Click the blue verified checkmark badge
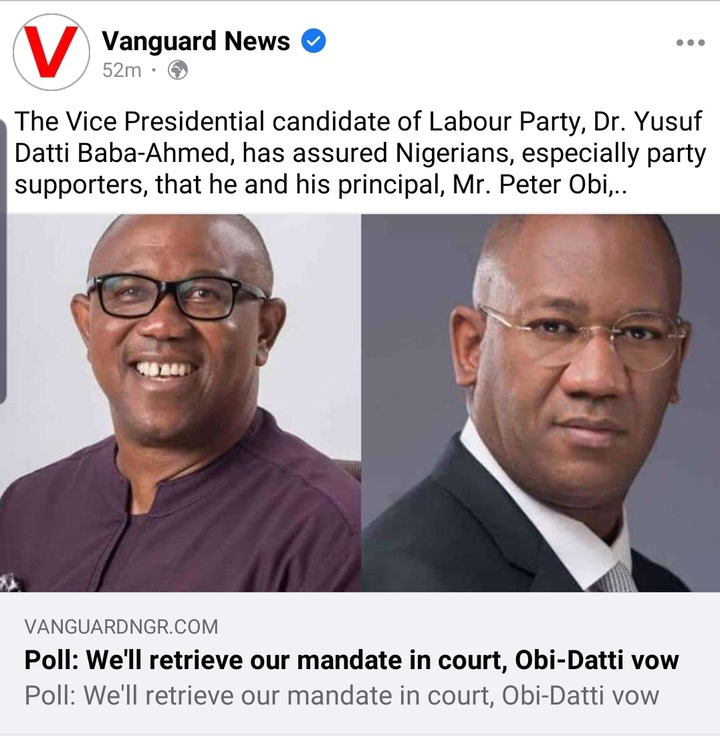Screen dimensions: 720x736 [x=313, y=41]
